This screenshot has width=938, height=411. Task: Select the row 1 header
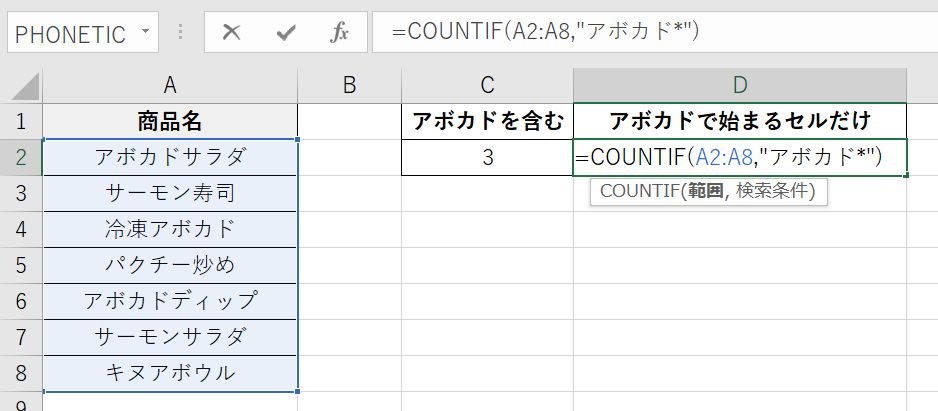click(21, 122)
